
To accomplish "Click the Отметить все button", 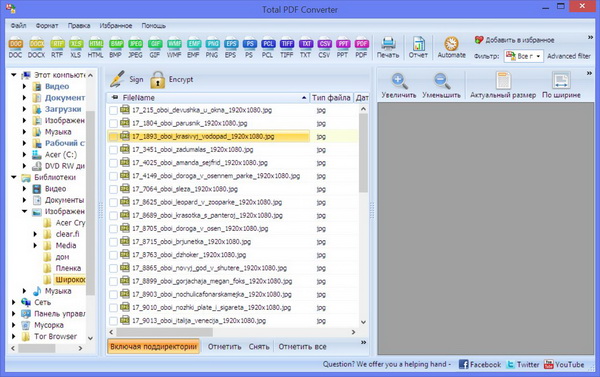I will 302,347.
